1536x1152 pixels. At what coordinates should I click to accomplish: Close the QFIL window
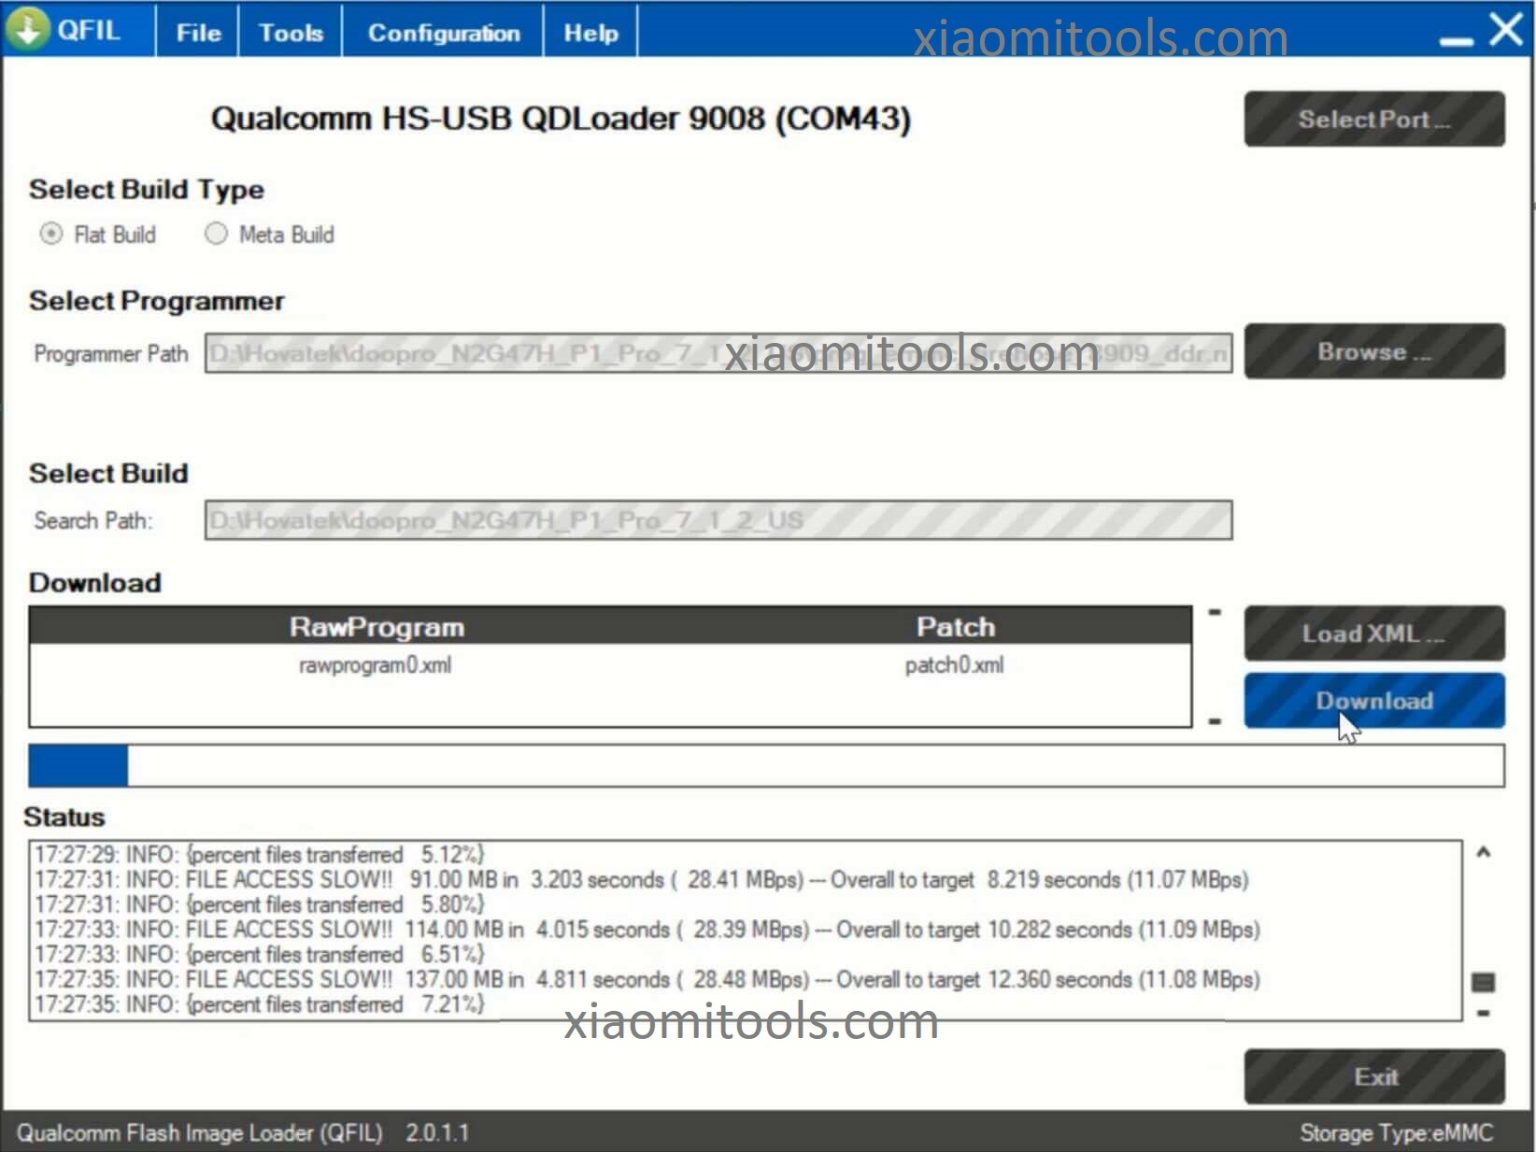[x=1506, y=29]
